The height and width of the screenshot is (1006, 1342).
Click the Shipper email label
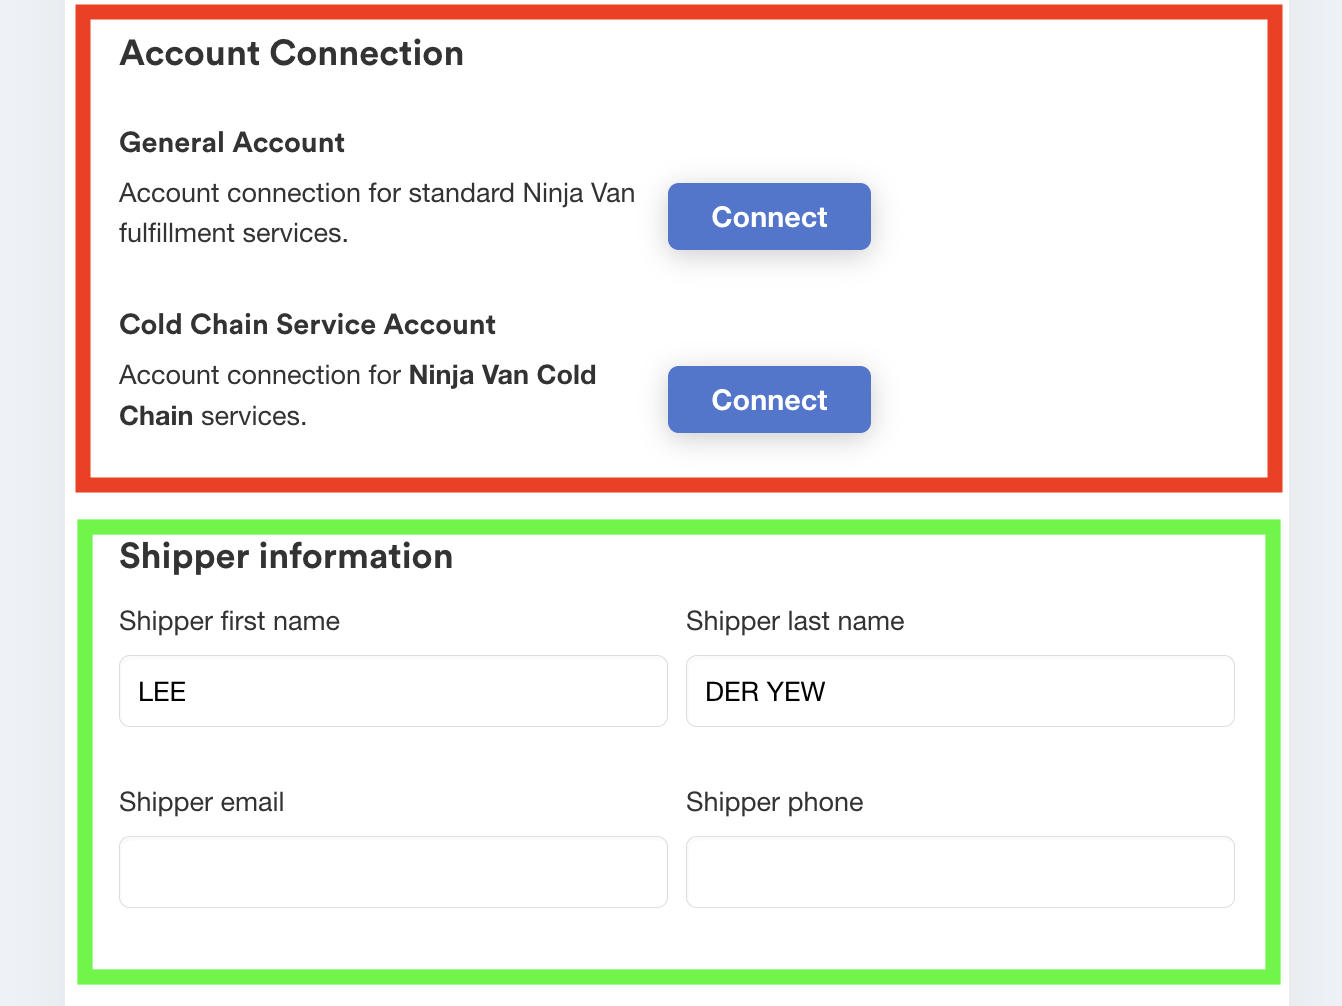coord(201,802)
